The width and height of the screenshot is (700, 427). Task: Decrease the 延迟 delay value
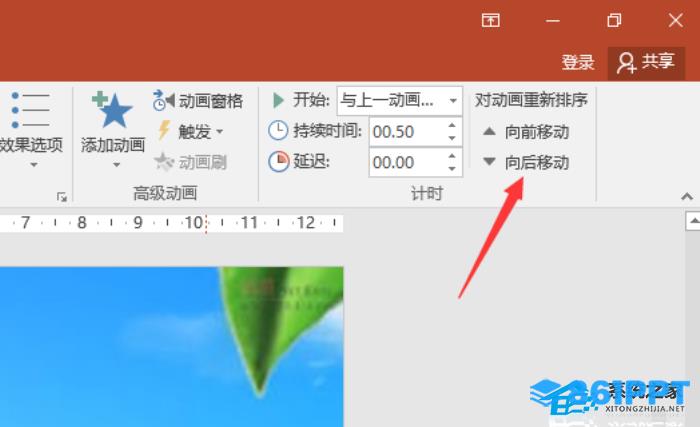pos(452,168)
